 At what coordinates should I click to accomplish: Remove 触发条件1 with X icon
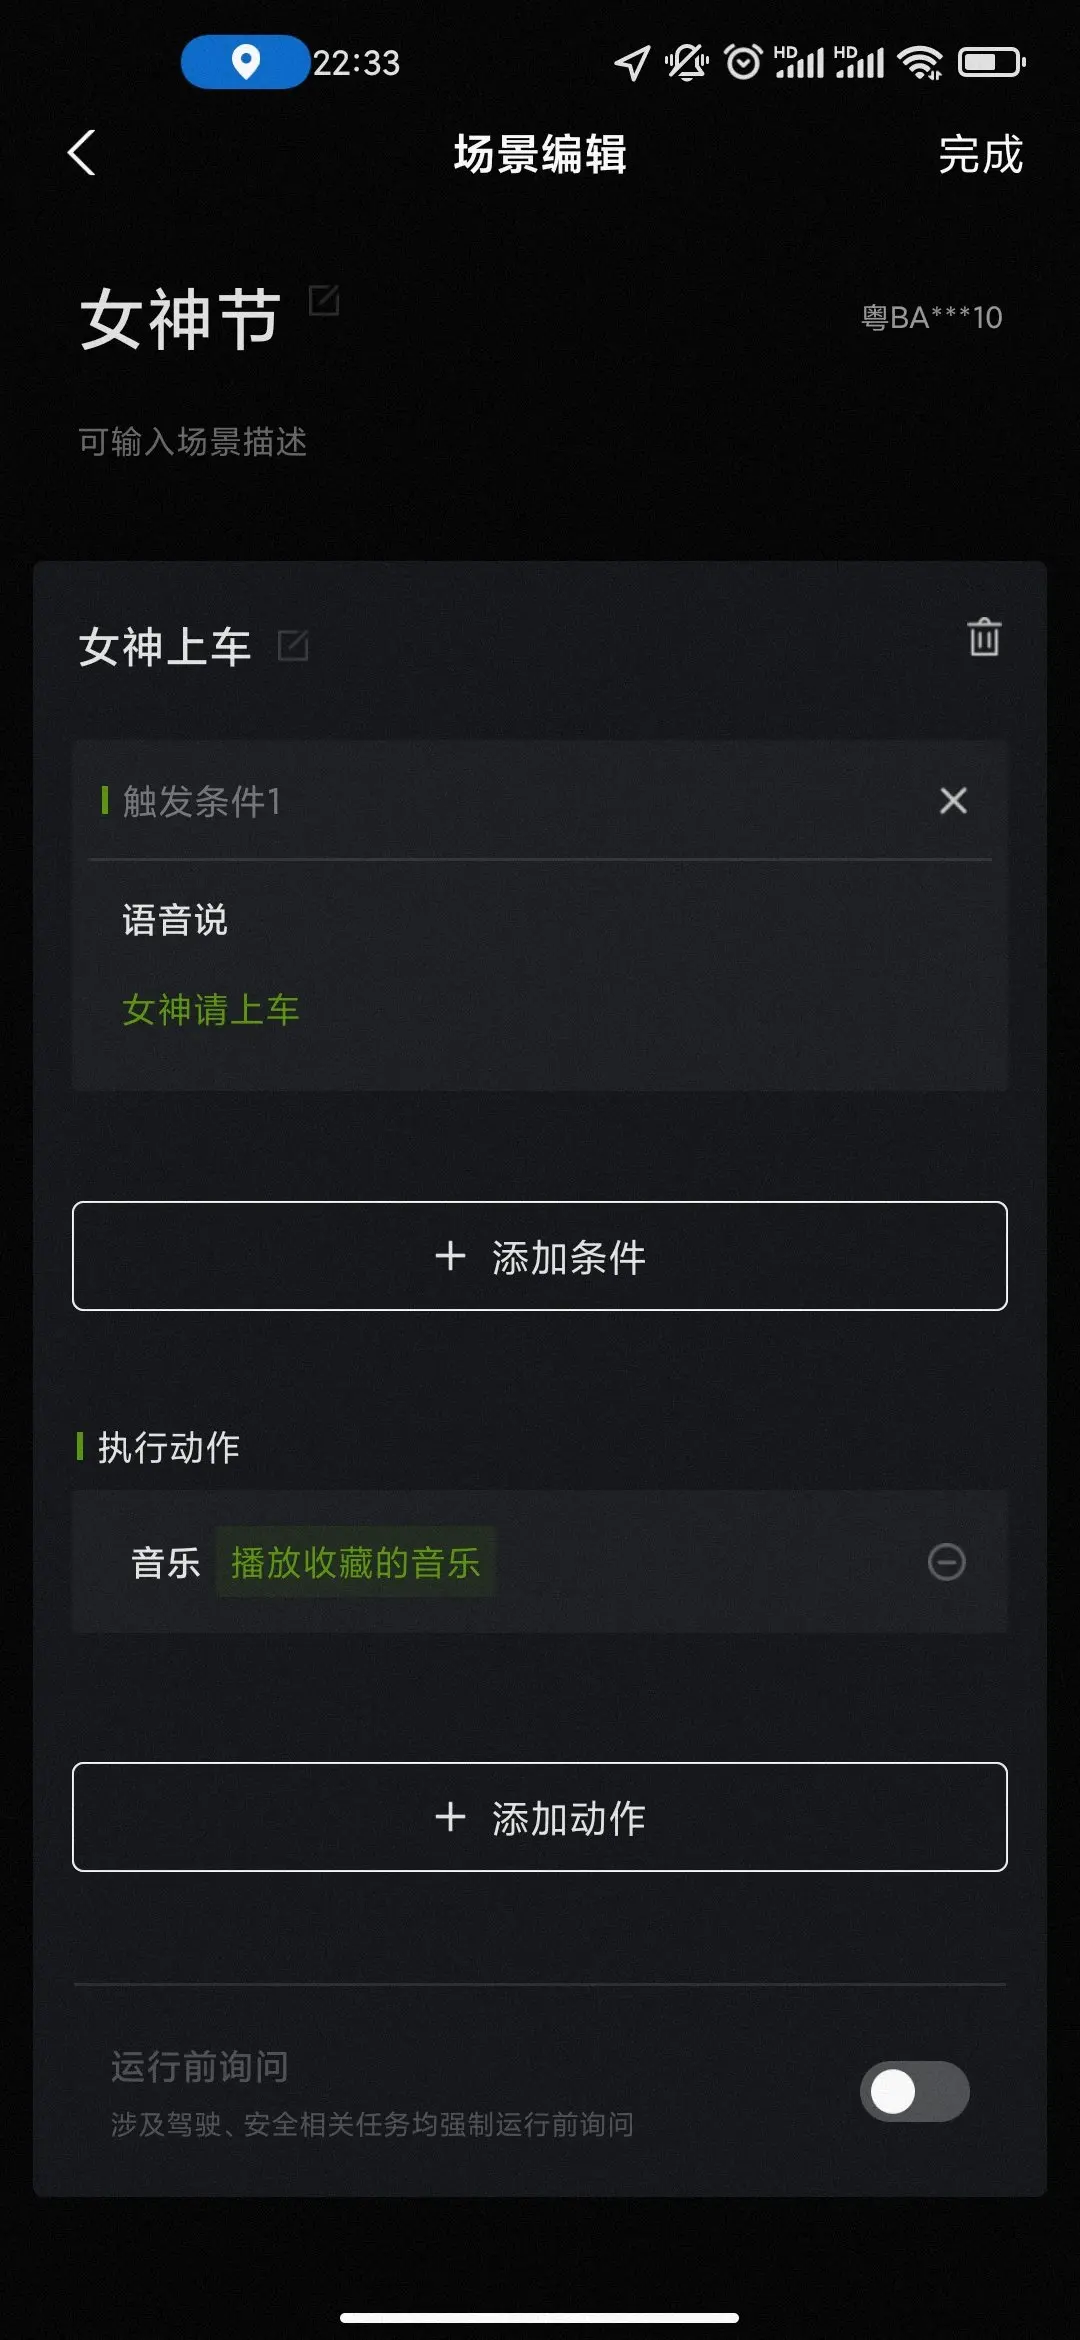click(953, 801)
